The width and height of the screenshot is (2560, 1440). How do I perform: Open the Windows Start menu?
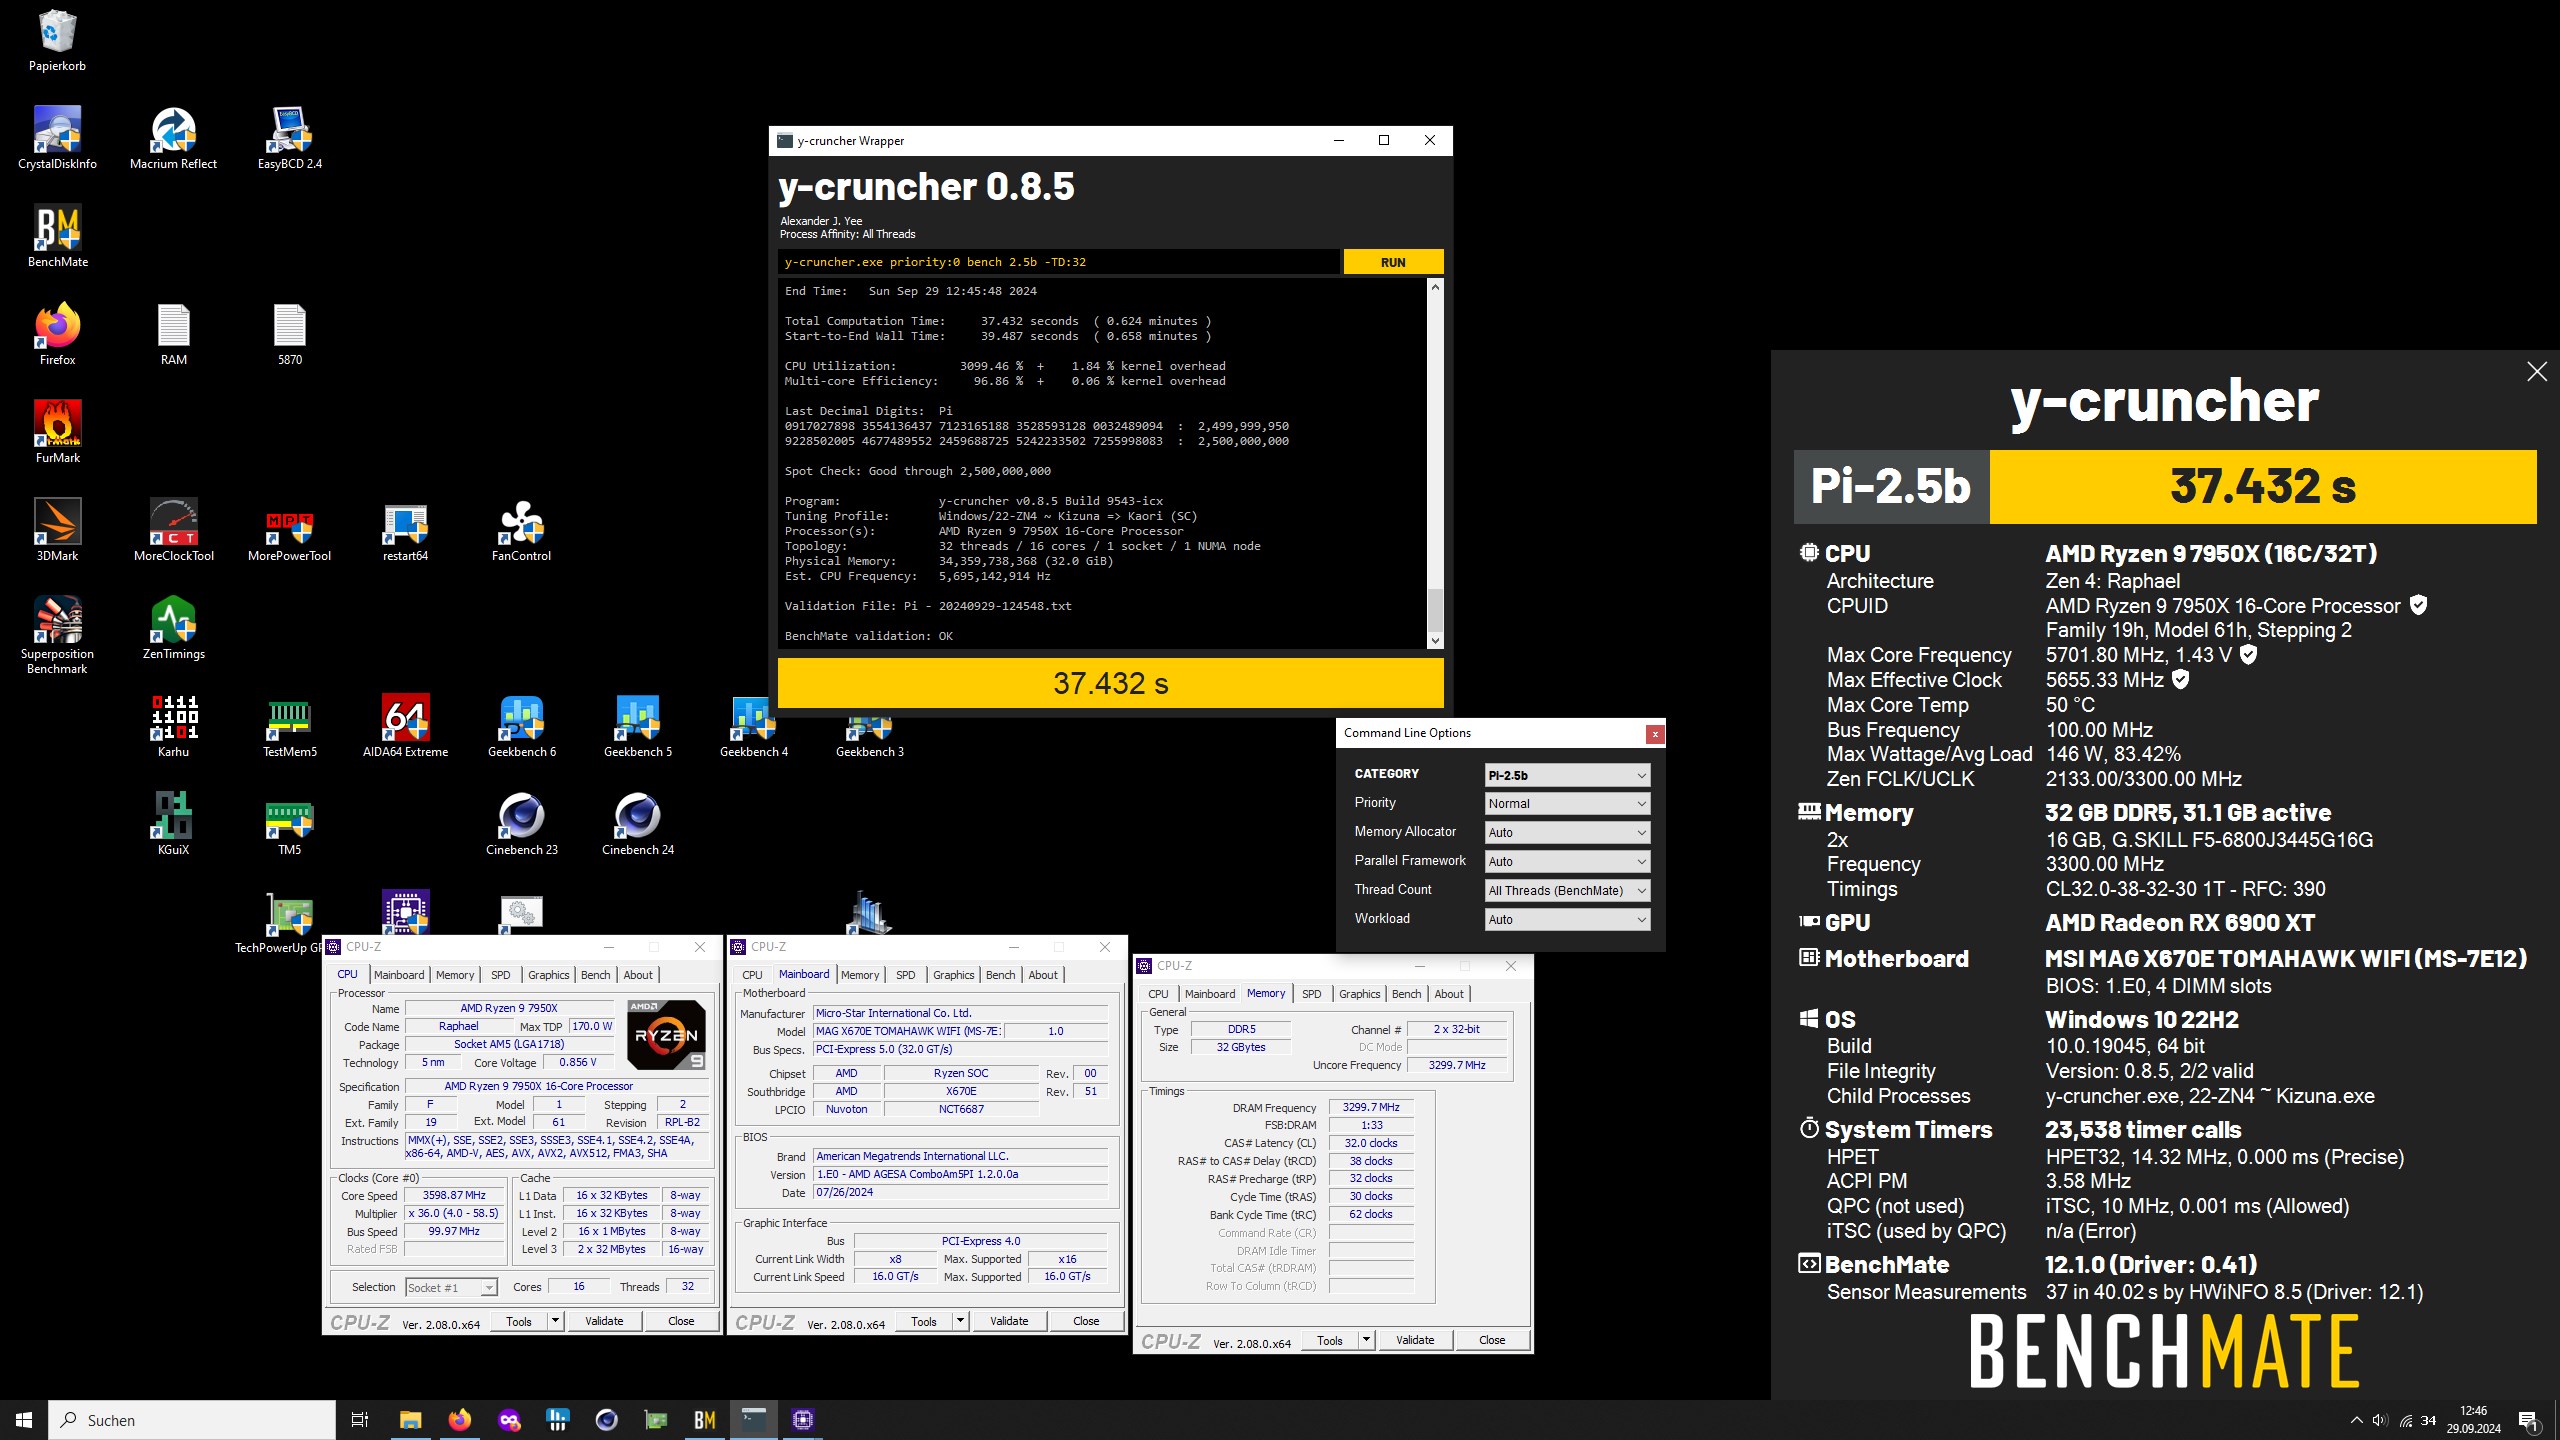tap(24, 1420)
